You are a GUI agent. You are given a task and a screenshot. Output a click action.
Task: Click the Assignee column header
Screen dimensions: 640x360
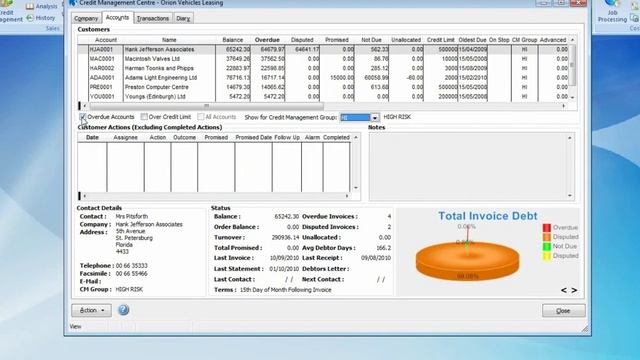(125, 138)
